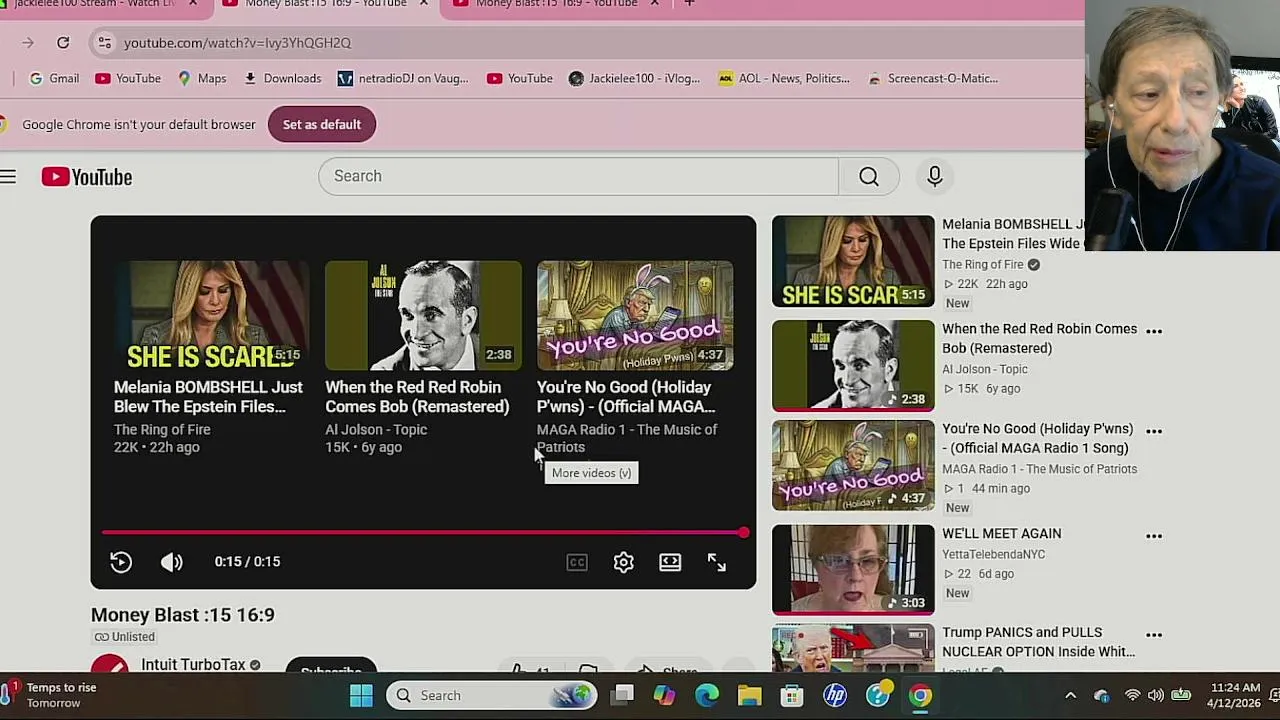Click Set as default button

click(x=321, y=125)
